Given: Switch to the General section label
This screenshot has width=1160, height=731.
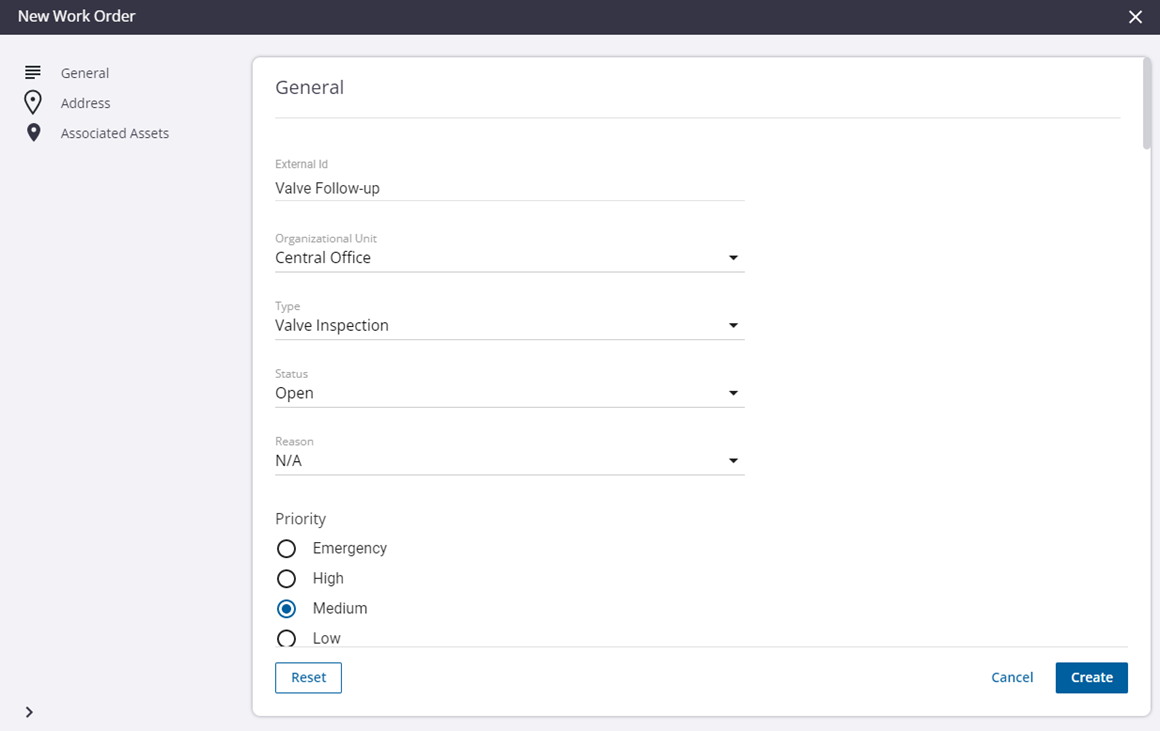Looking at the screenshot, I should (x=85, y=73).
